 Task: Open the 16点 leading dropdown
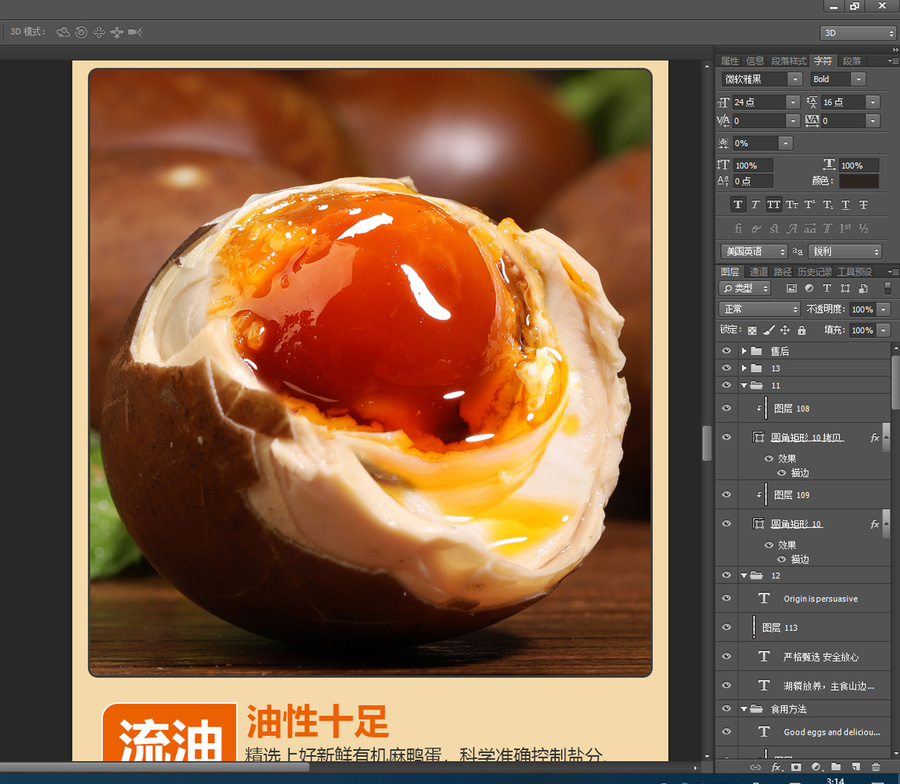click(873, 102)
